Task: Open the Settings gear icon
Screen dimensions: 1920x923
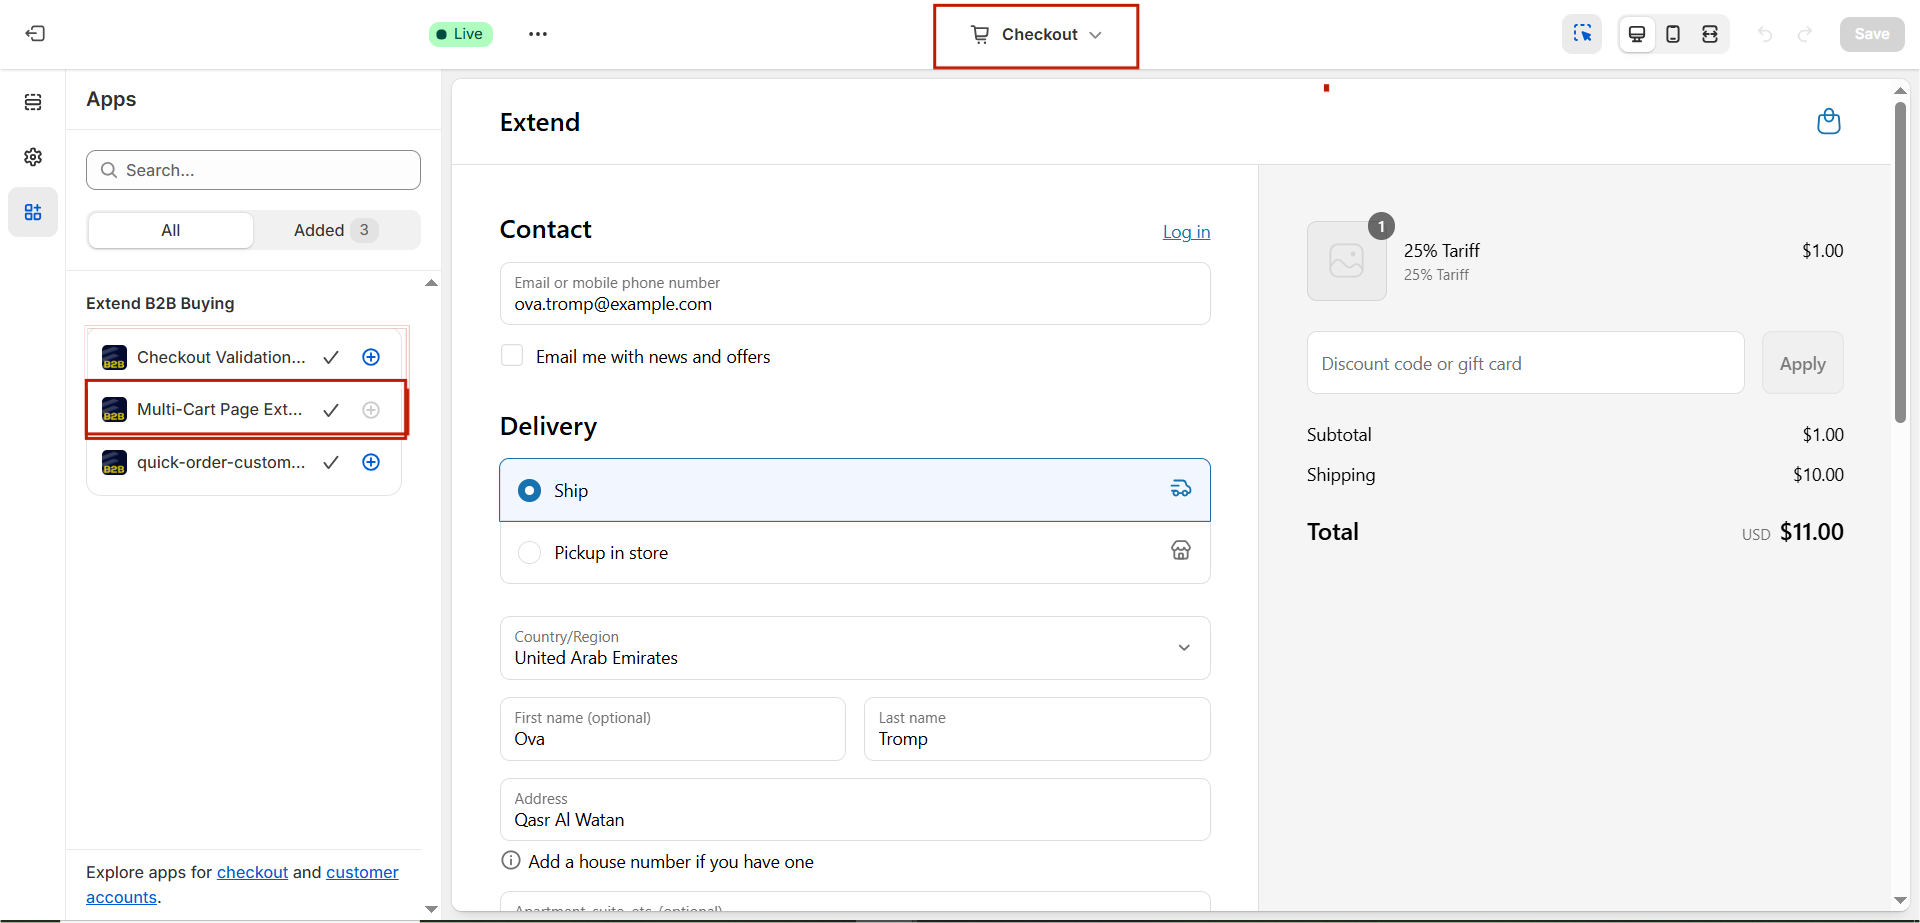Action: pos(33,157)
